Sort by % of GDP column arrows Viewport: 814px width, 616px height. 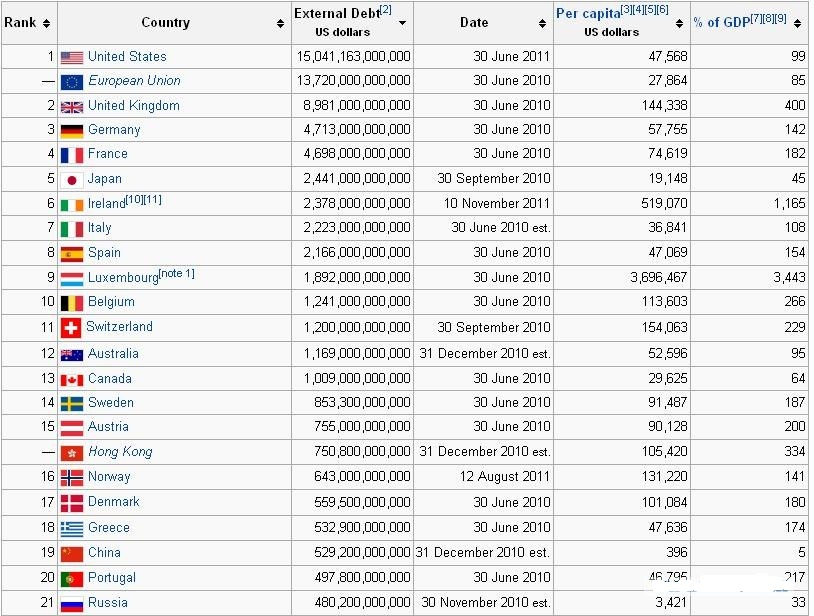797,23
